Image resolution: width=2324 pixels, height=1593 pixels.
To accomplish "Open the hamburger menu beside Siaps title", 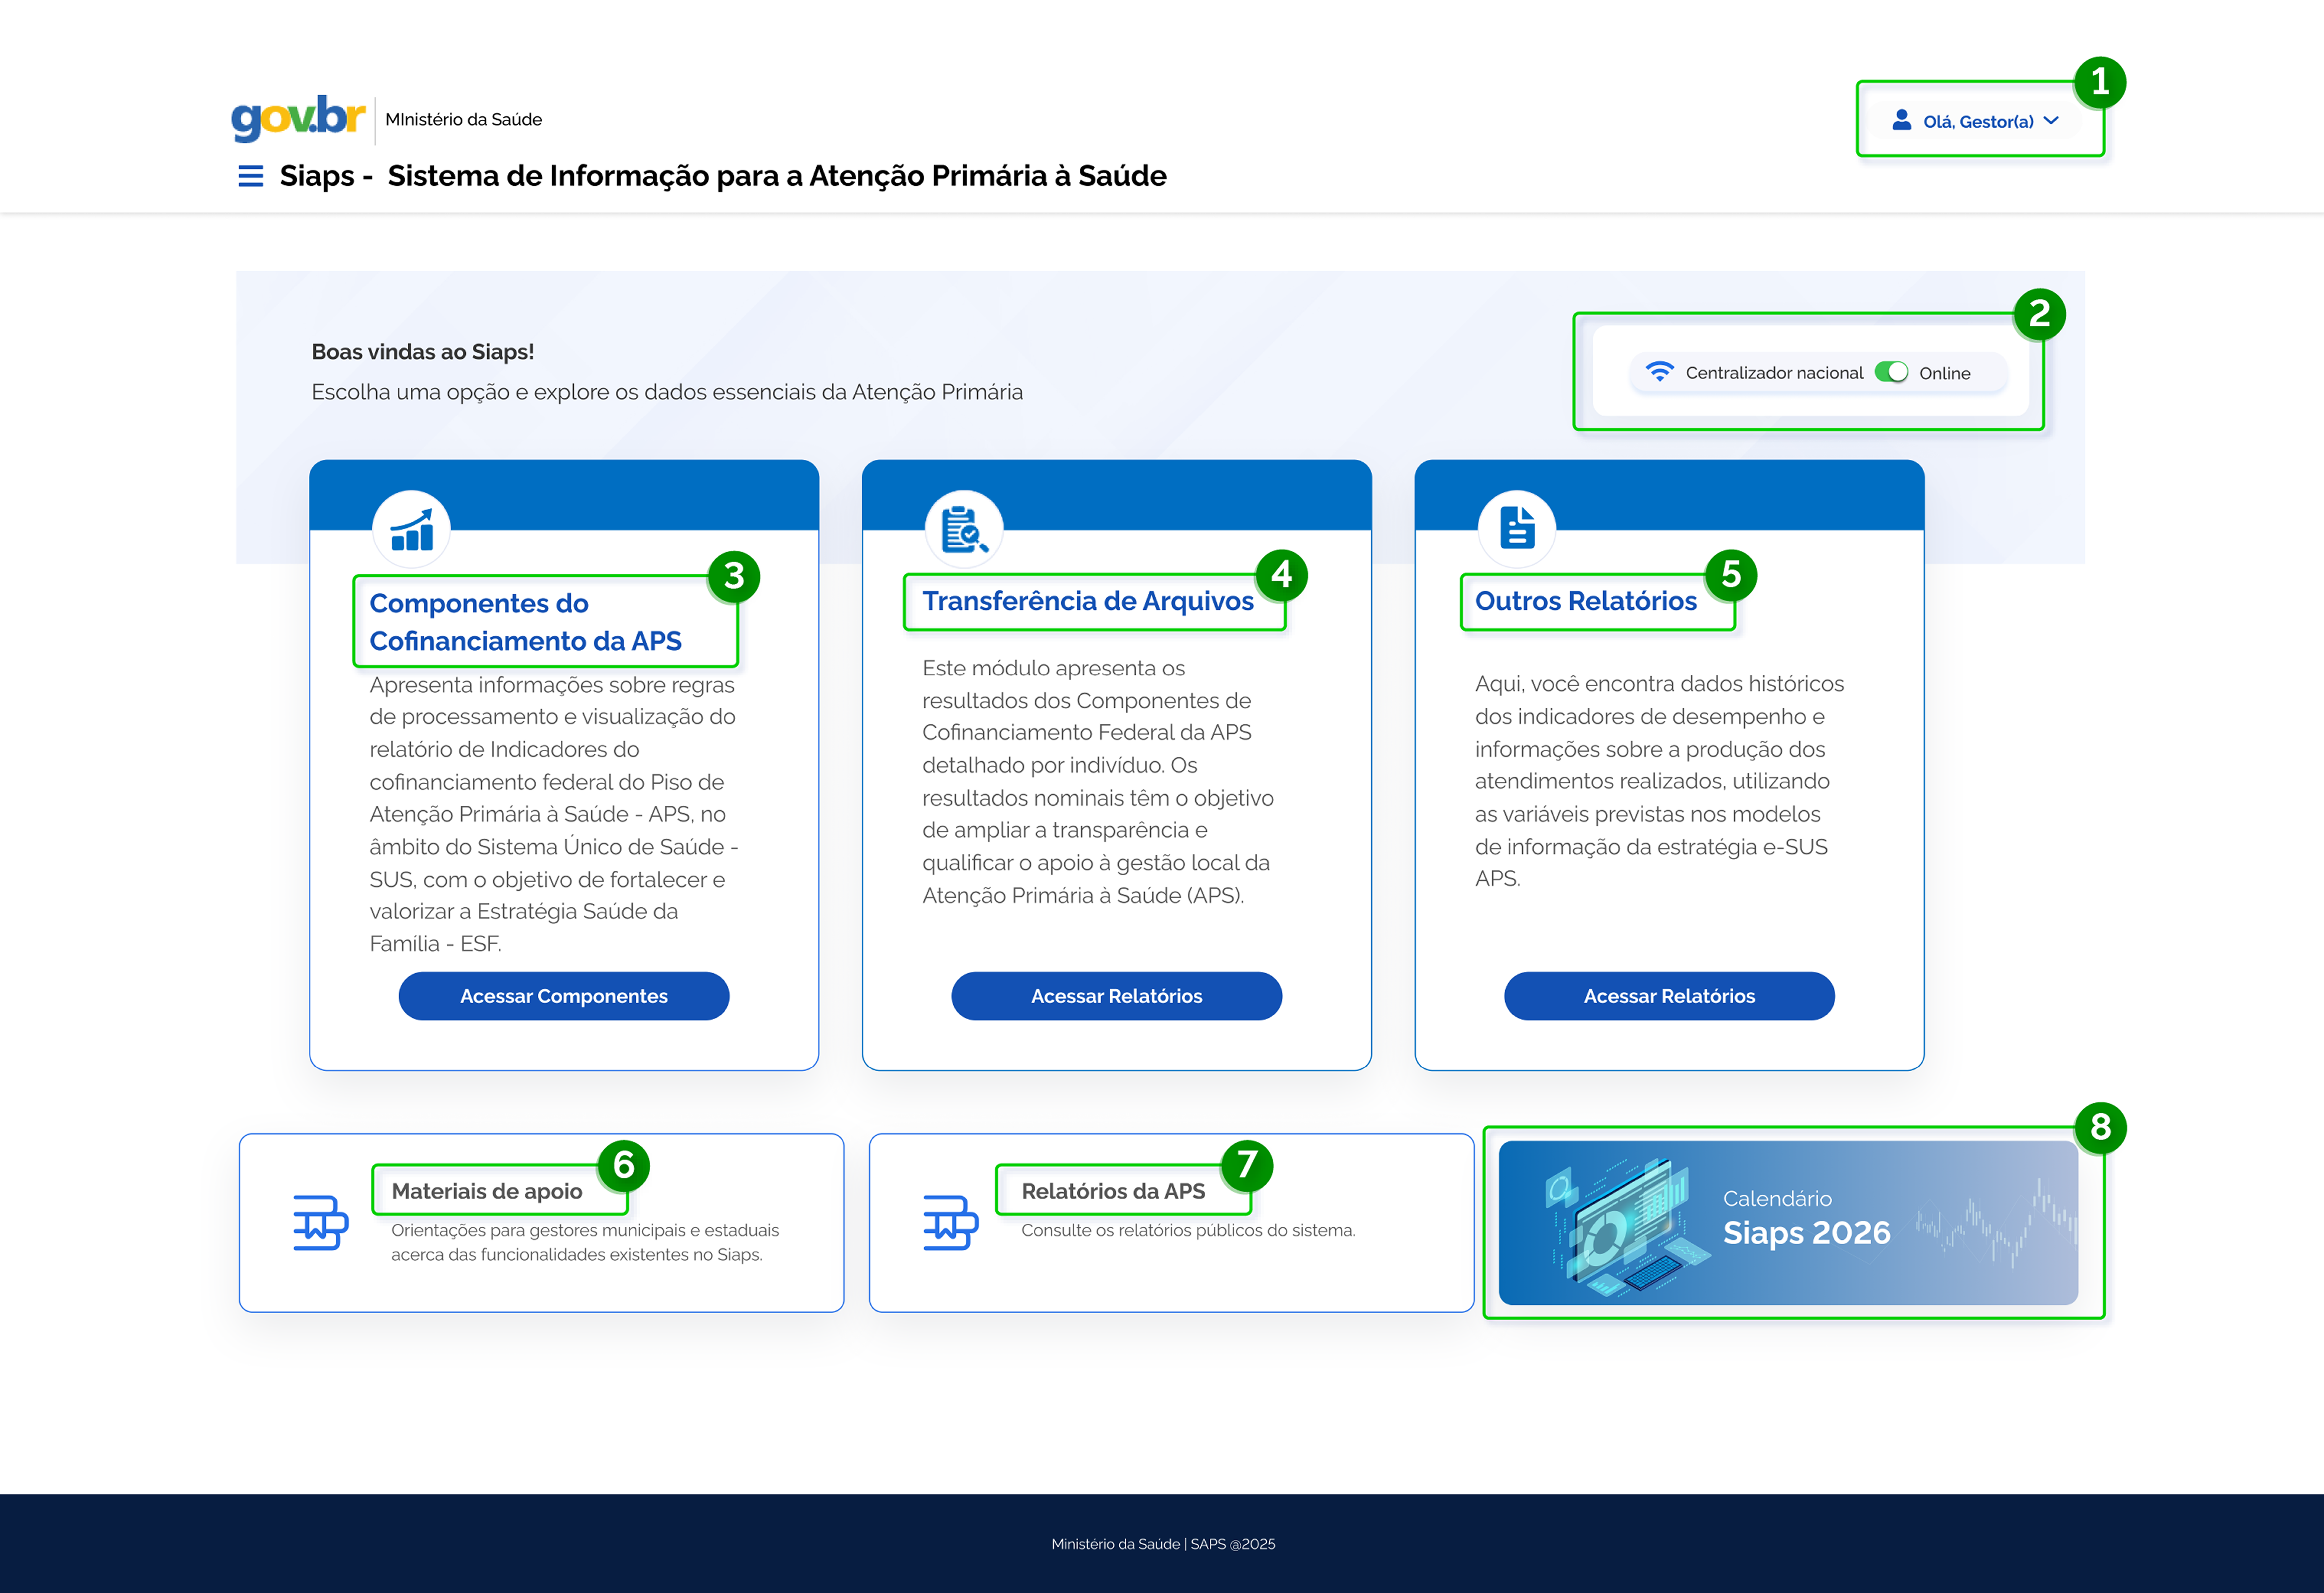I will 250,176.
